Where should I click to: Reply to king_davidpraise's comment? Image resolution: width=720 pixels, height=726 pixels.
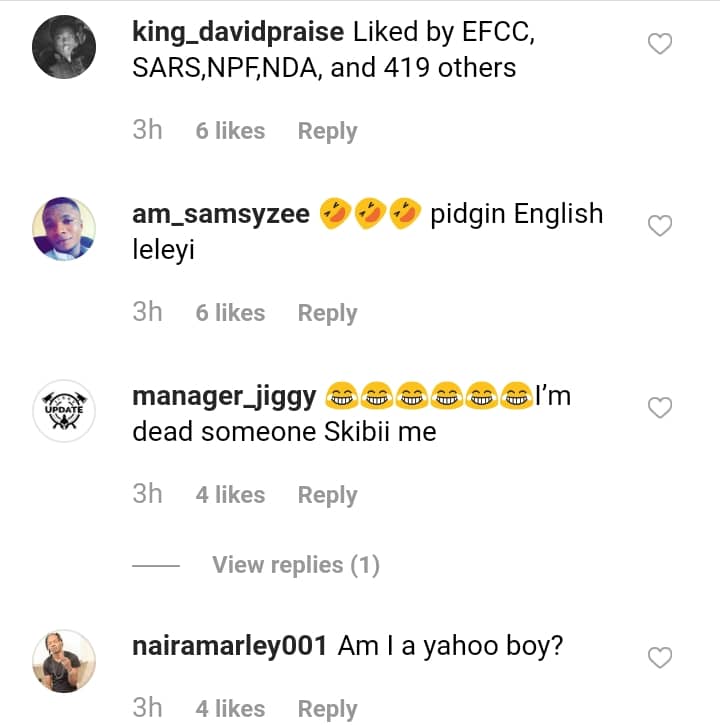[x=327, y=131]
